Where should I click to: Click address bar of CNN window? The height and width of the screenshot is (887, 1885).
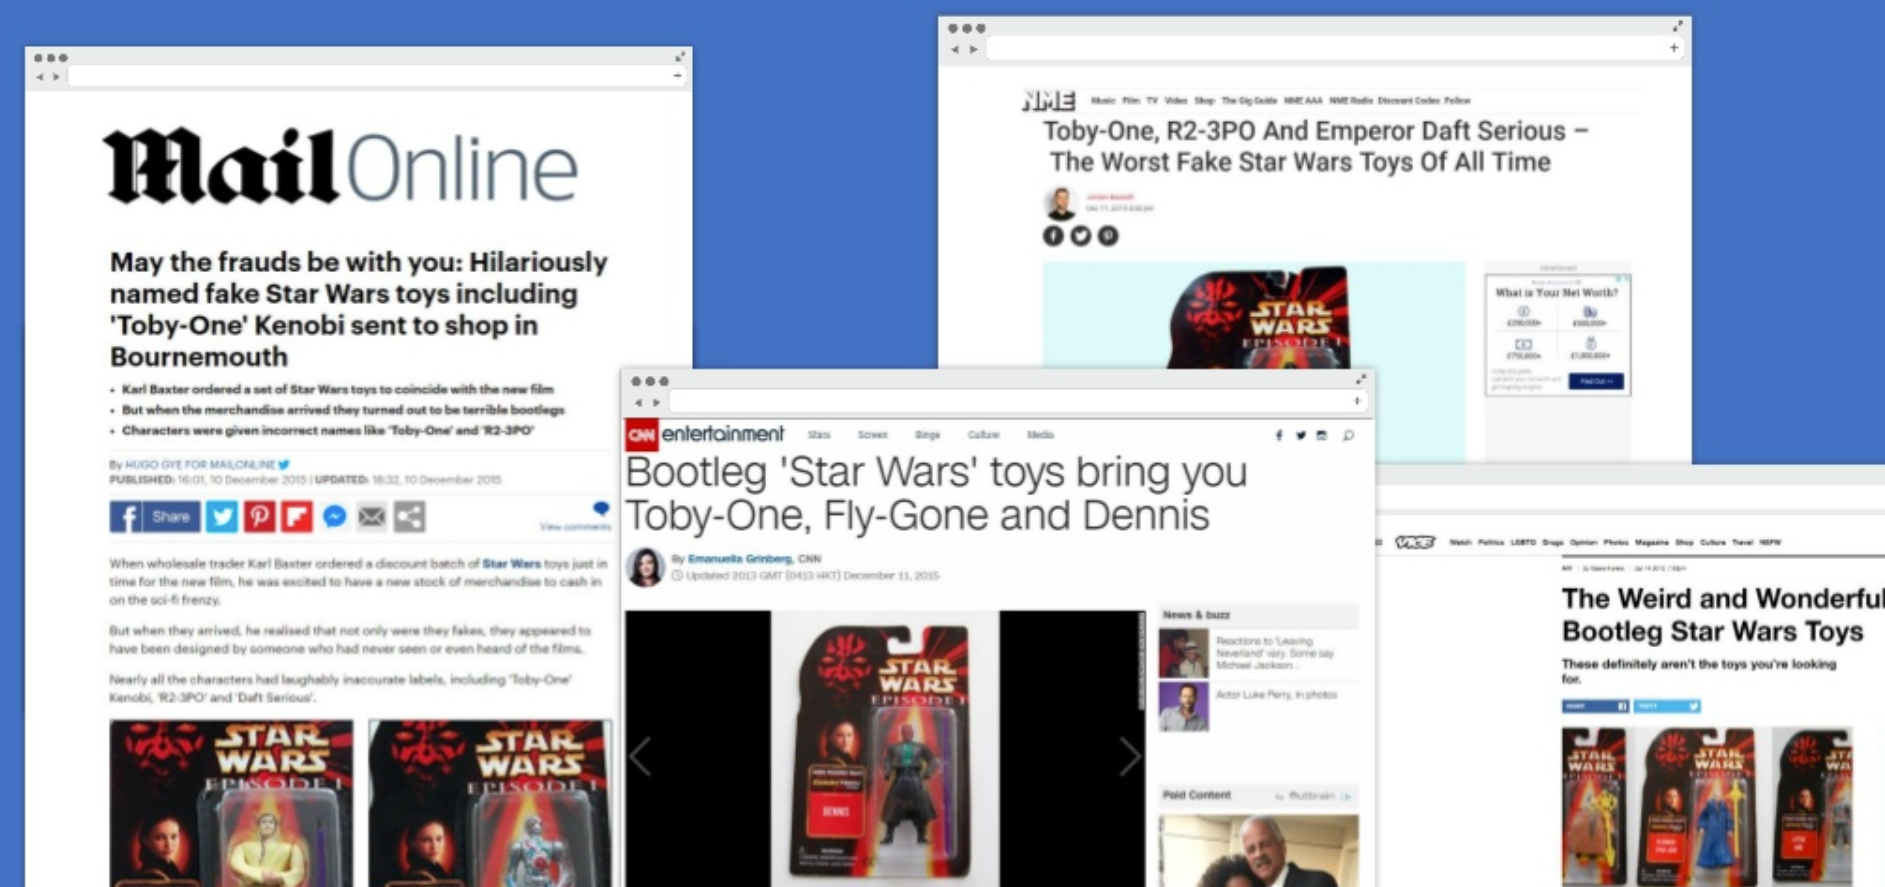[1017, 401]
